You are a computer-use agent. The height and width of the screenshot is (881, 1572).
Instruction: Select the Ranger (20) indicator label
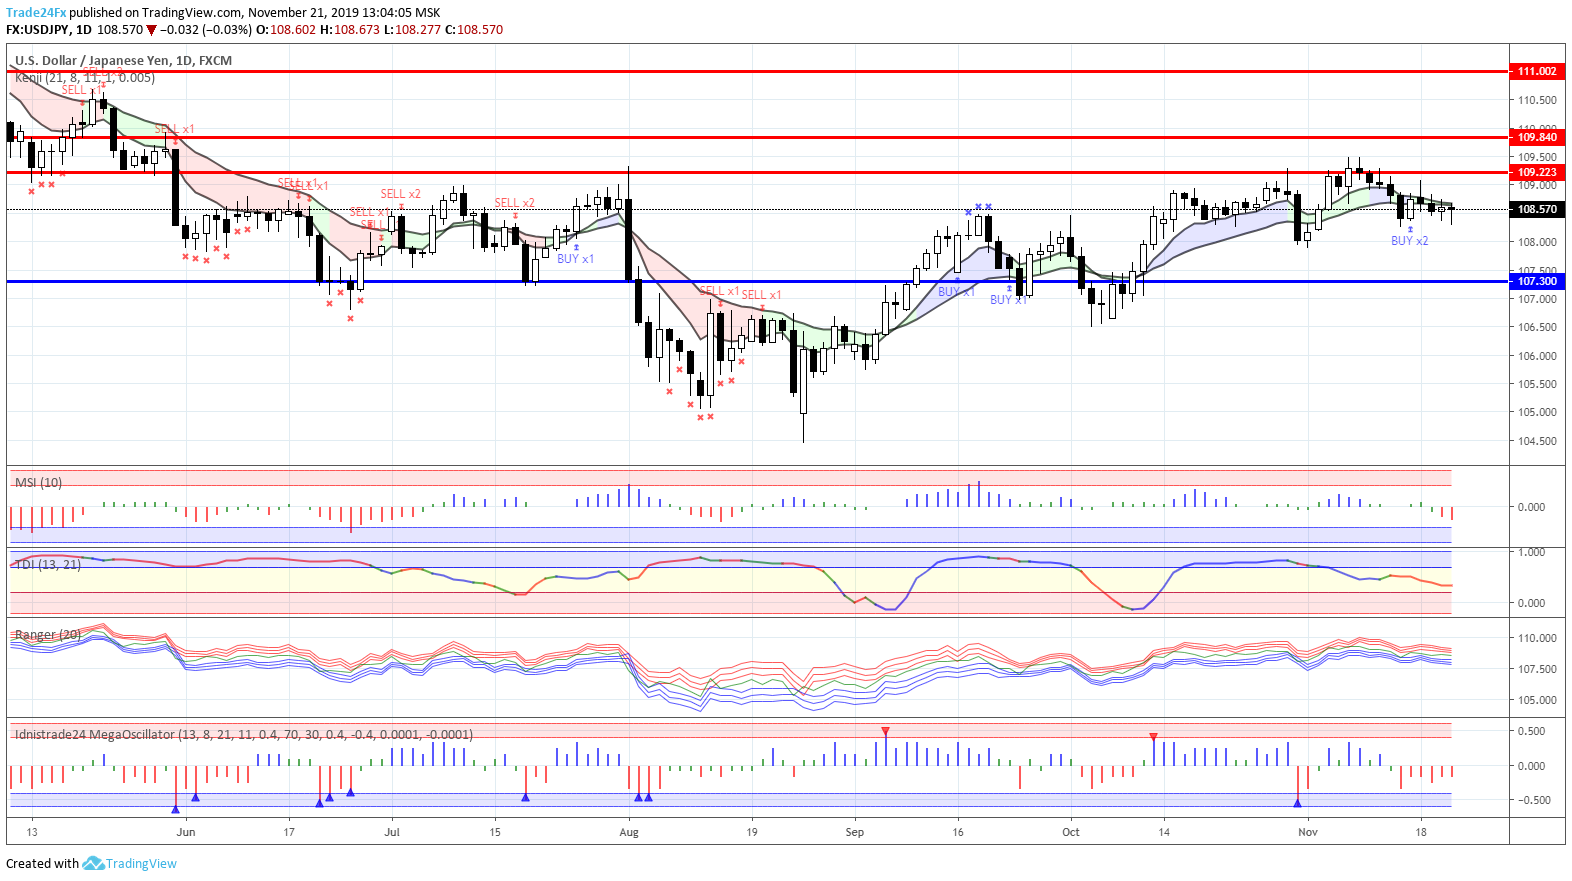pos(48,635)
